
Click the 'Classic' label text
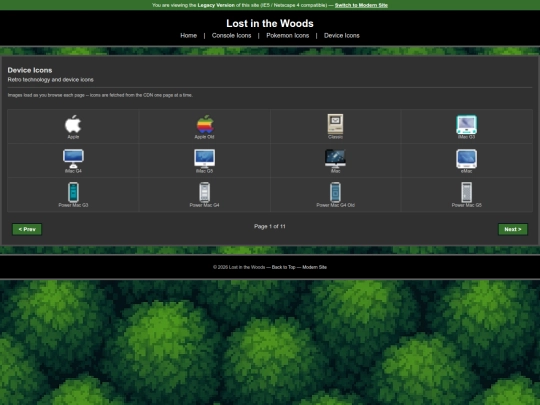click(335, 137)
